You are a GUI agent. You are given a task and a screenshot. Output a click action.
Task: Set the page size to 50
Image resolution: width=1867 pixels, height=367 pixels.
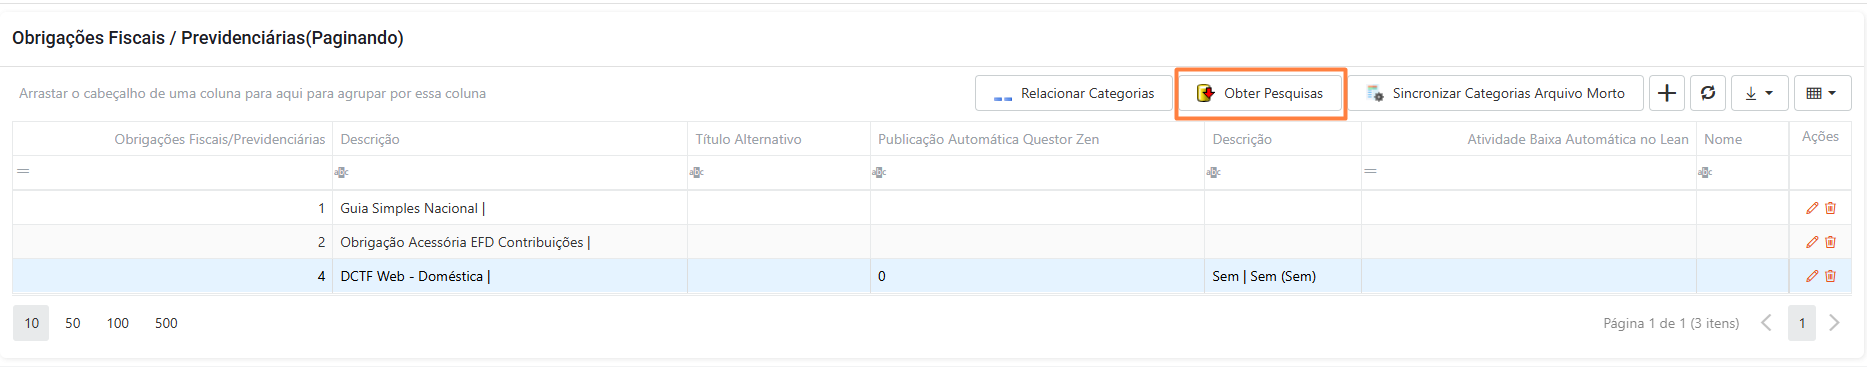pyautogui.click(x=73, y=323)
